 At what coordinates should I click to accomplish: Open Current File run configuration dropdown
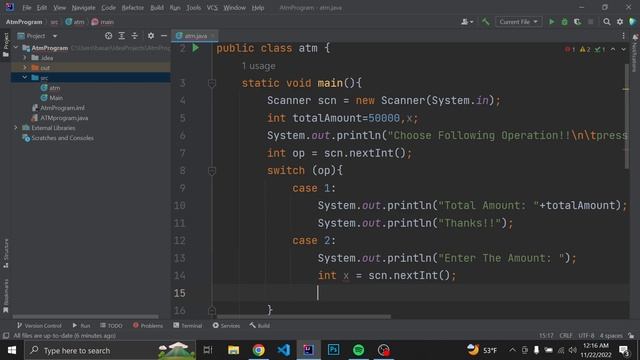point(518,22)
